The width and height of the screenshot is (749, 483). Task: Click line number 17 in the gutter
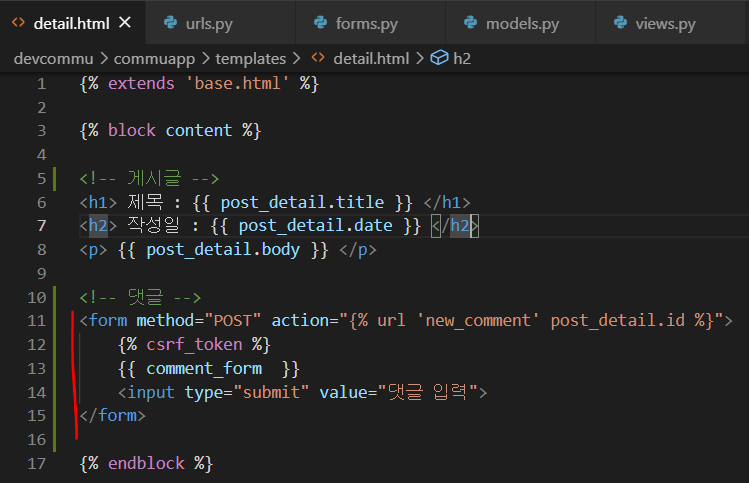point(36,463)
